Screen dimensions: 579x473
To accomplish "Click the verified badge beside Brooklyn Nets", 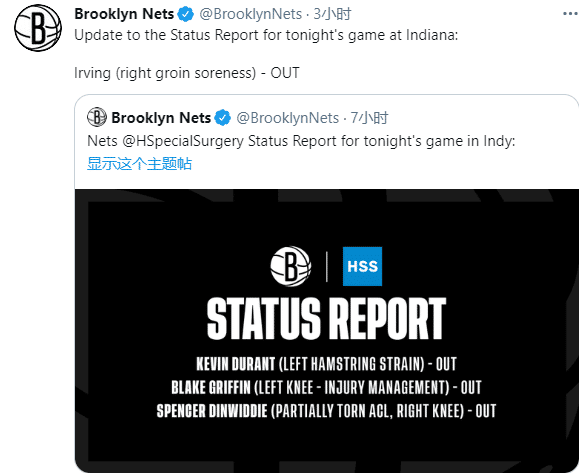I will click(x=185, y=14).
